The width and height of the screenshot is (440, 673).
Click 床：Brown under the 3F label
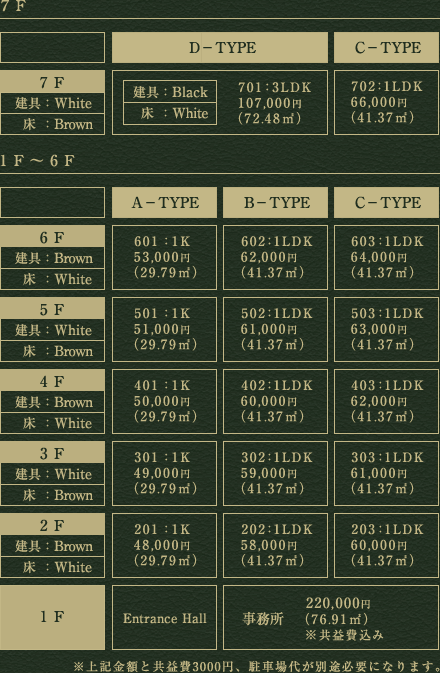point(52,495)
